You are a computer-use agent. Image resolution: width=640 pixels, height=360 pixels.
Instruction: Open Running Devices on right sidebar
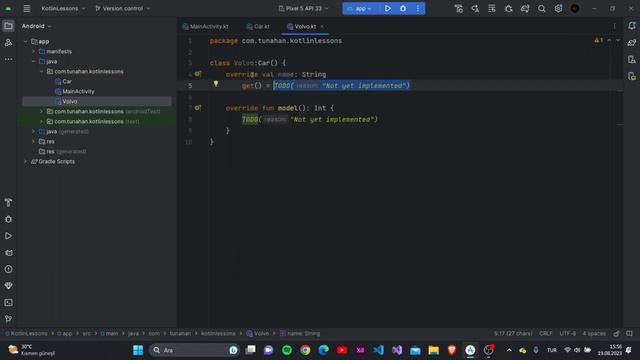point(632,76)
